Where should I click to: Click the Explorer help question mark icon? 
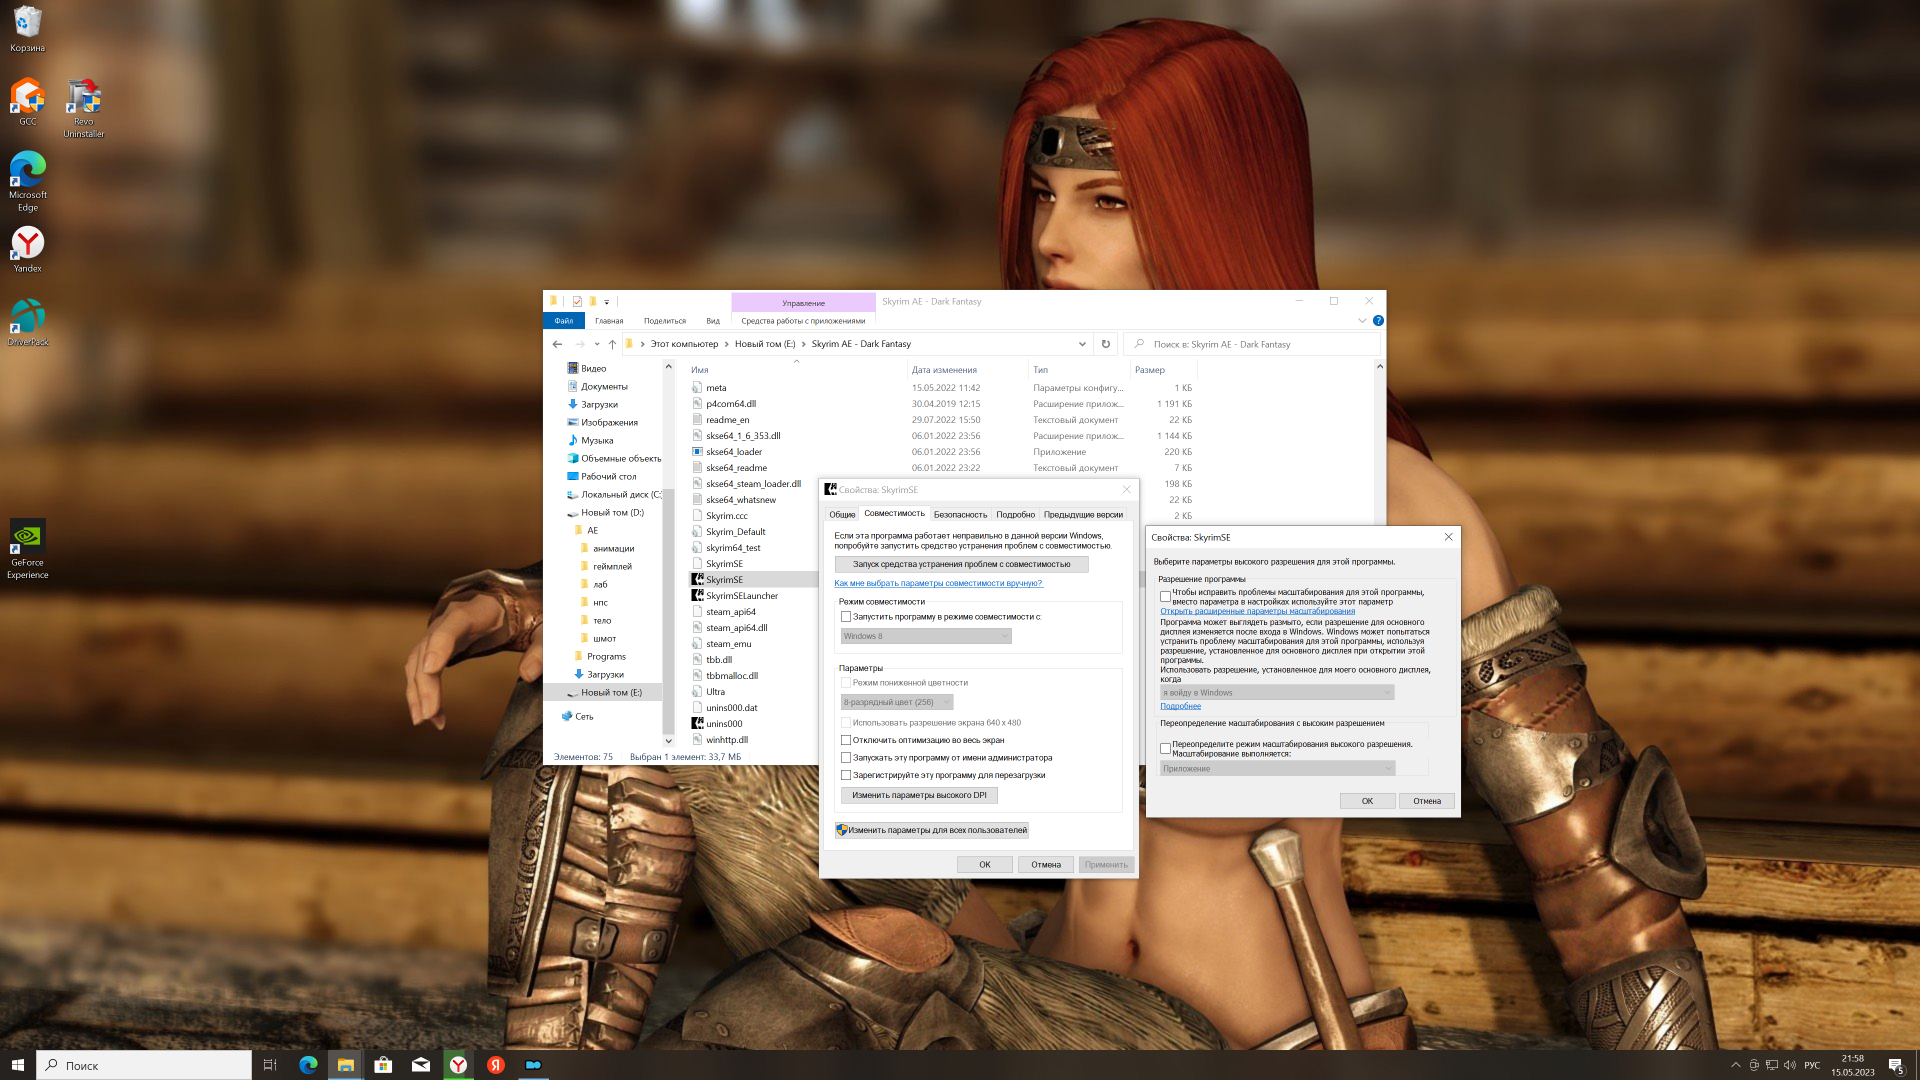[1378, 321]
